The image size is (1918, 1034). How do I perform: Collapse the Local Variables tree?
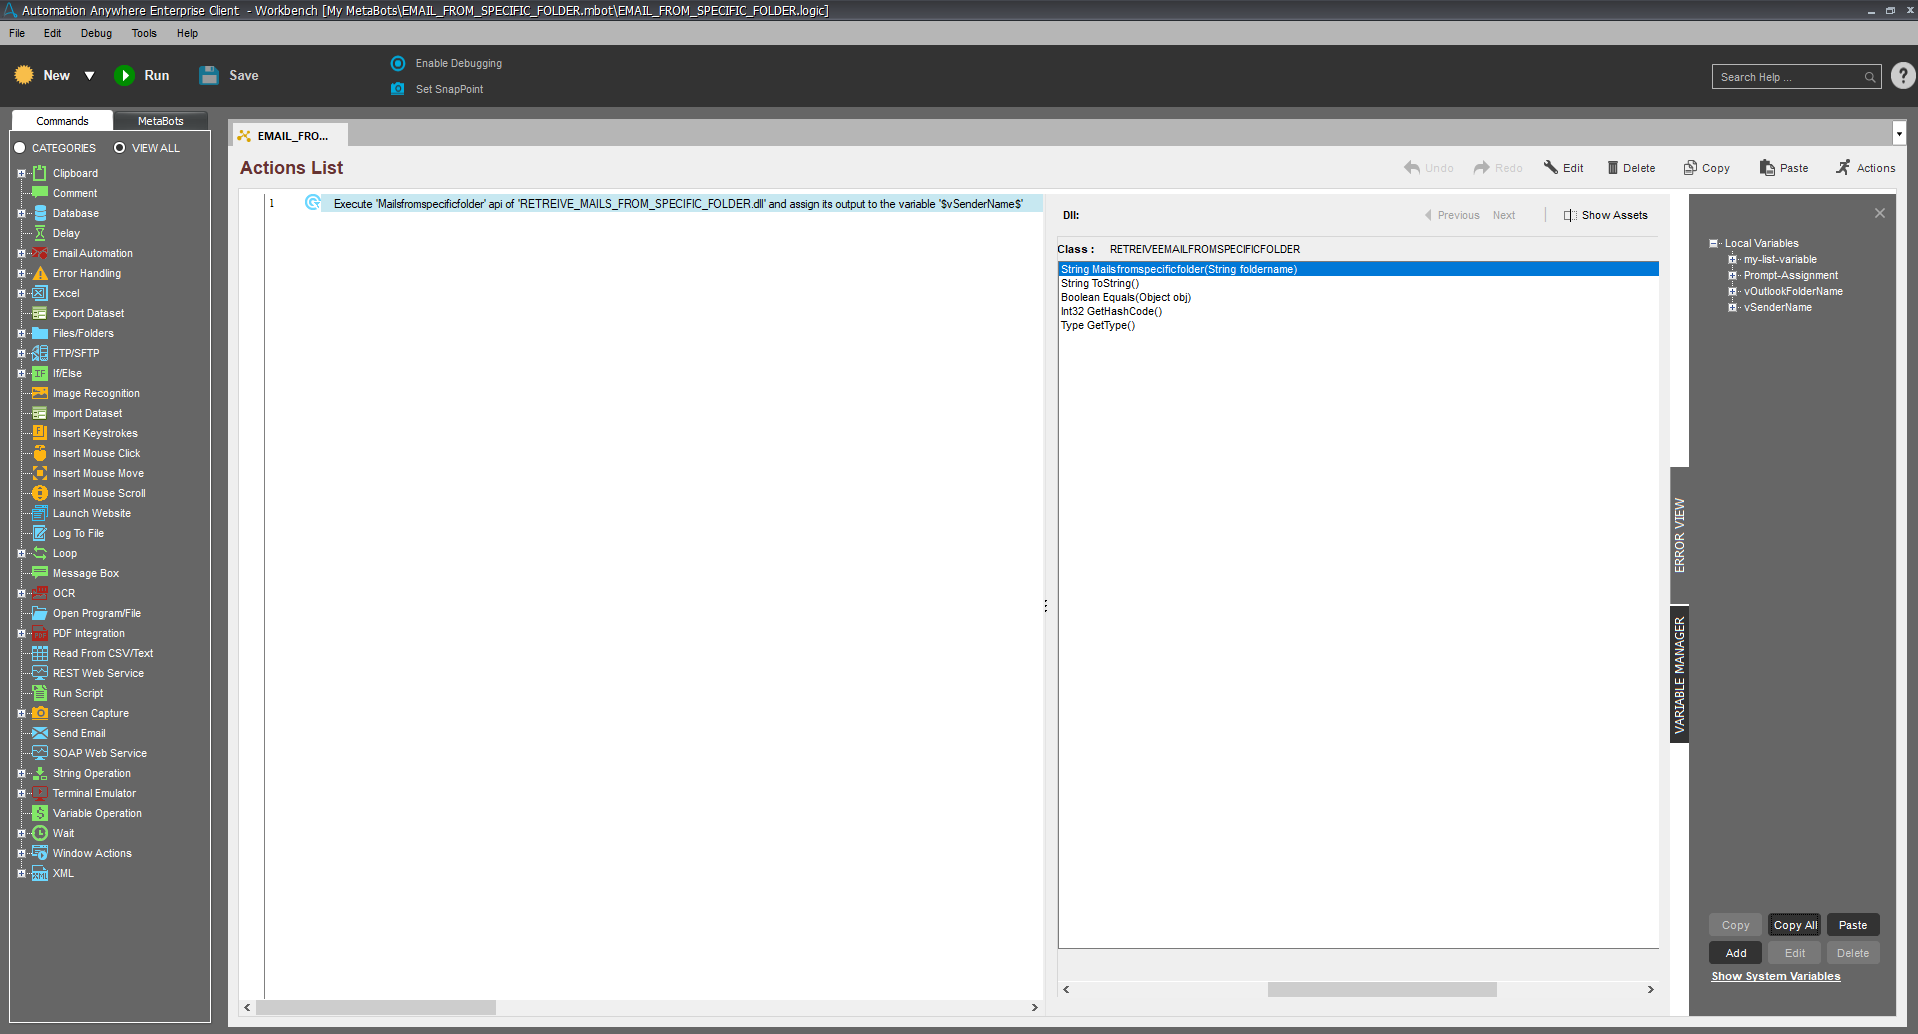1714,243
